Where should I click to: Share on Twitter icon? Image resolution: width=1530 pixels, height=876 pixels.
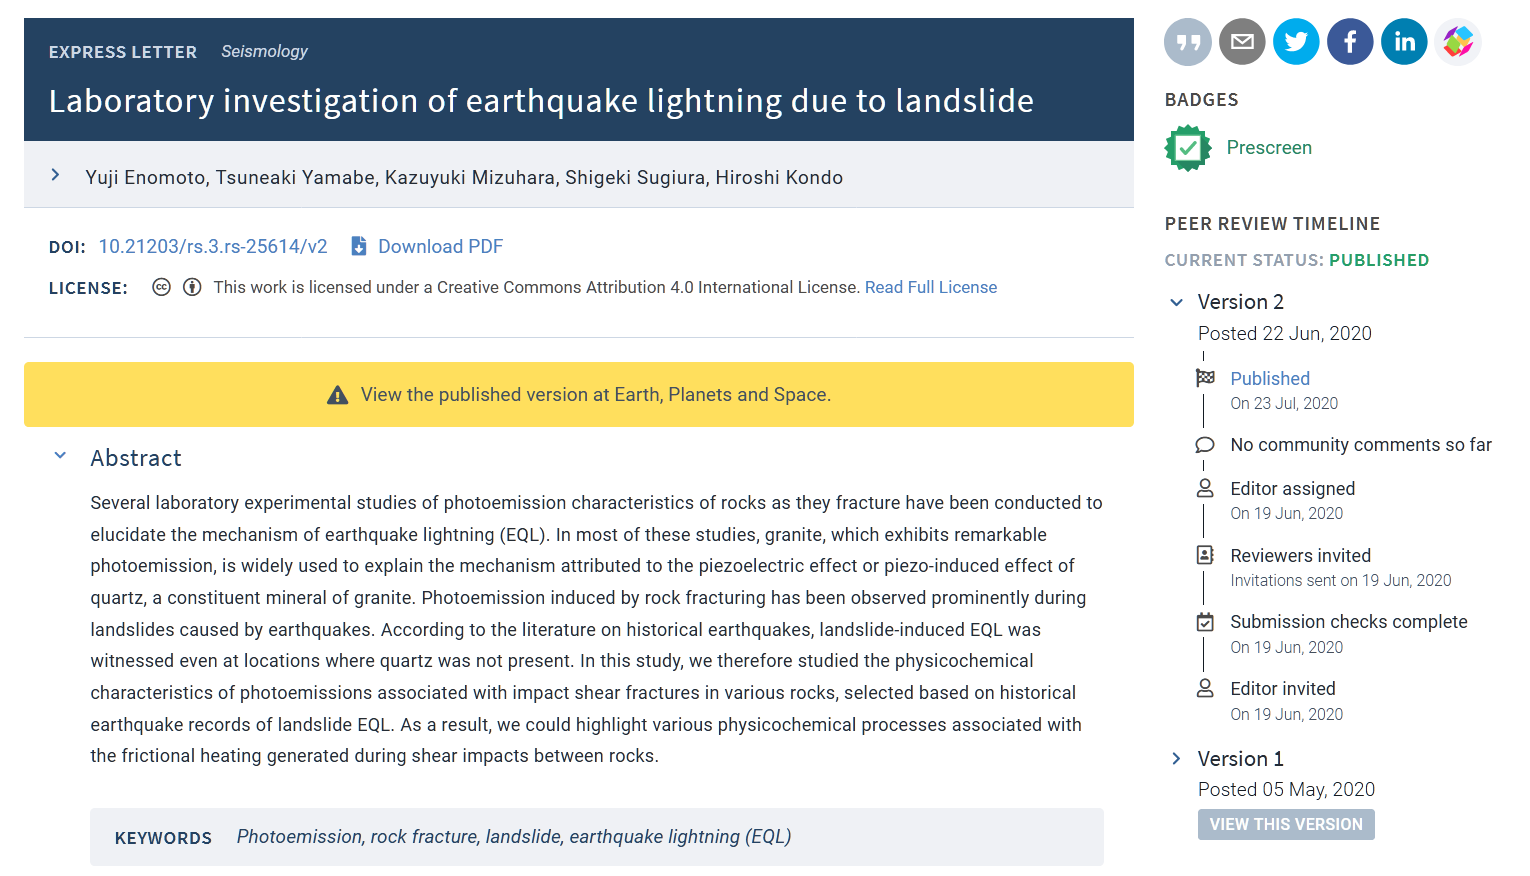[1296, 42]
